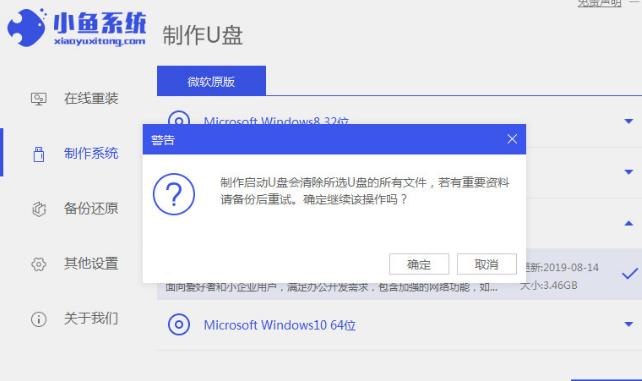Confirm with the 确定 button

[419, 264]
